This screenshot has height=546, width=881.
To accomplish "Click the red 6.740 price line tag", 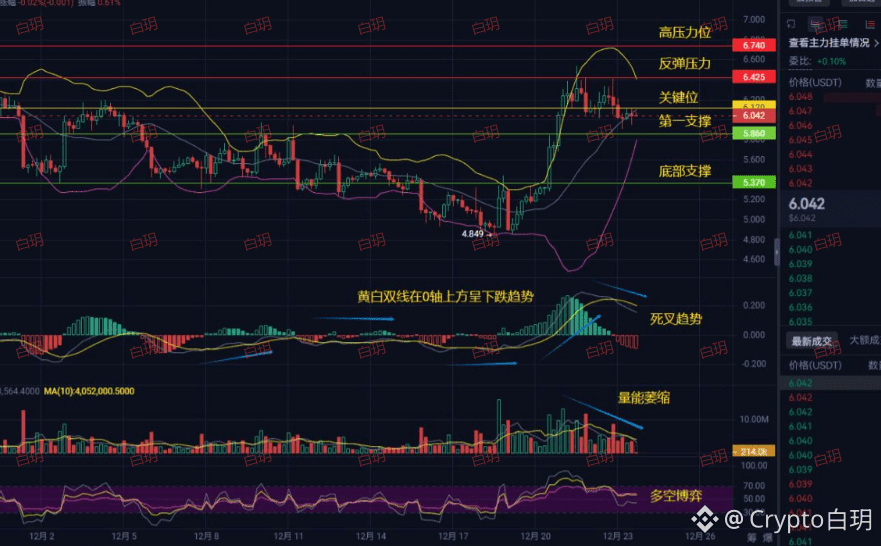I will point(754,46).
